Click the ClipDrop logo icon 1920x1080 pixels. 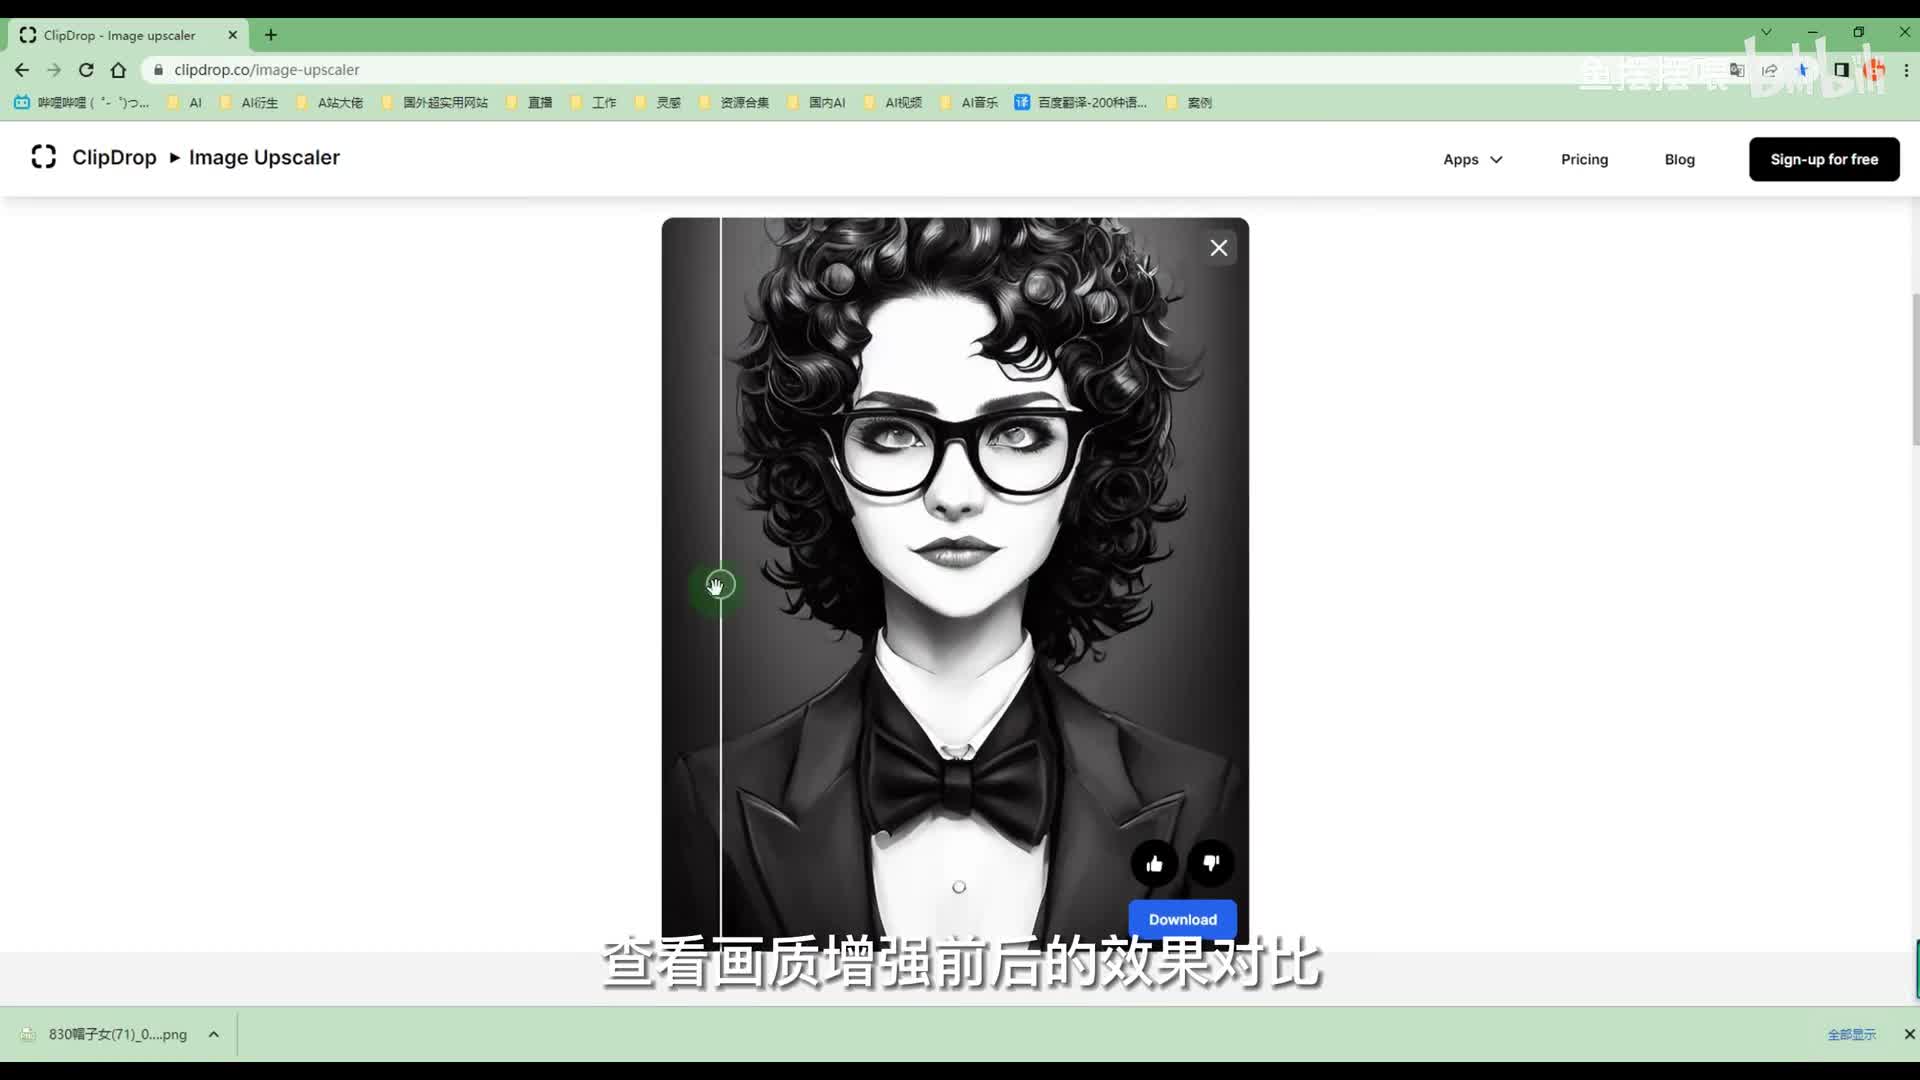click(43, 157)
